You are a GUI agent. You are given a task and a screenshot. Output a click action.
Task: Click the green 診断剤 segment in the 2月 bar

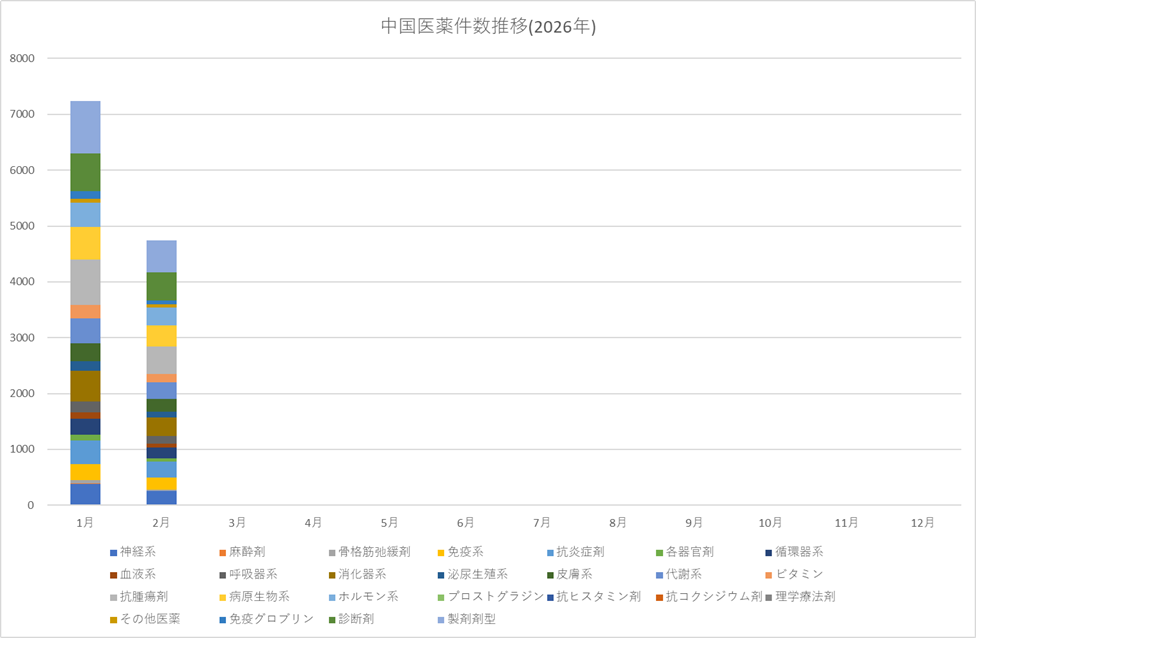point(161,286)
